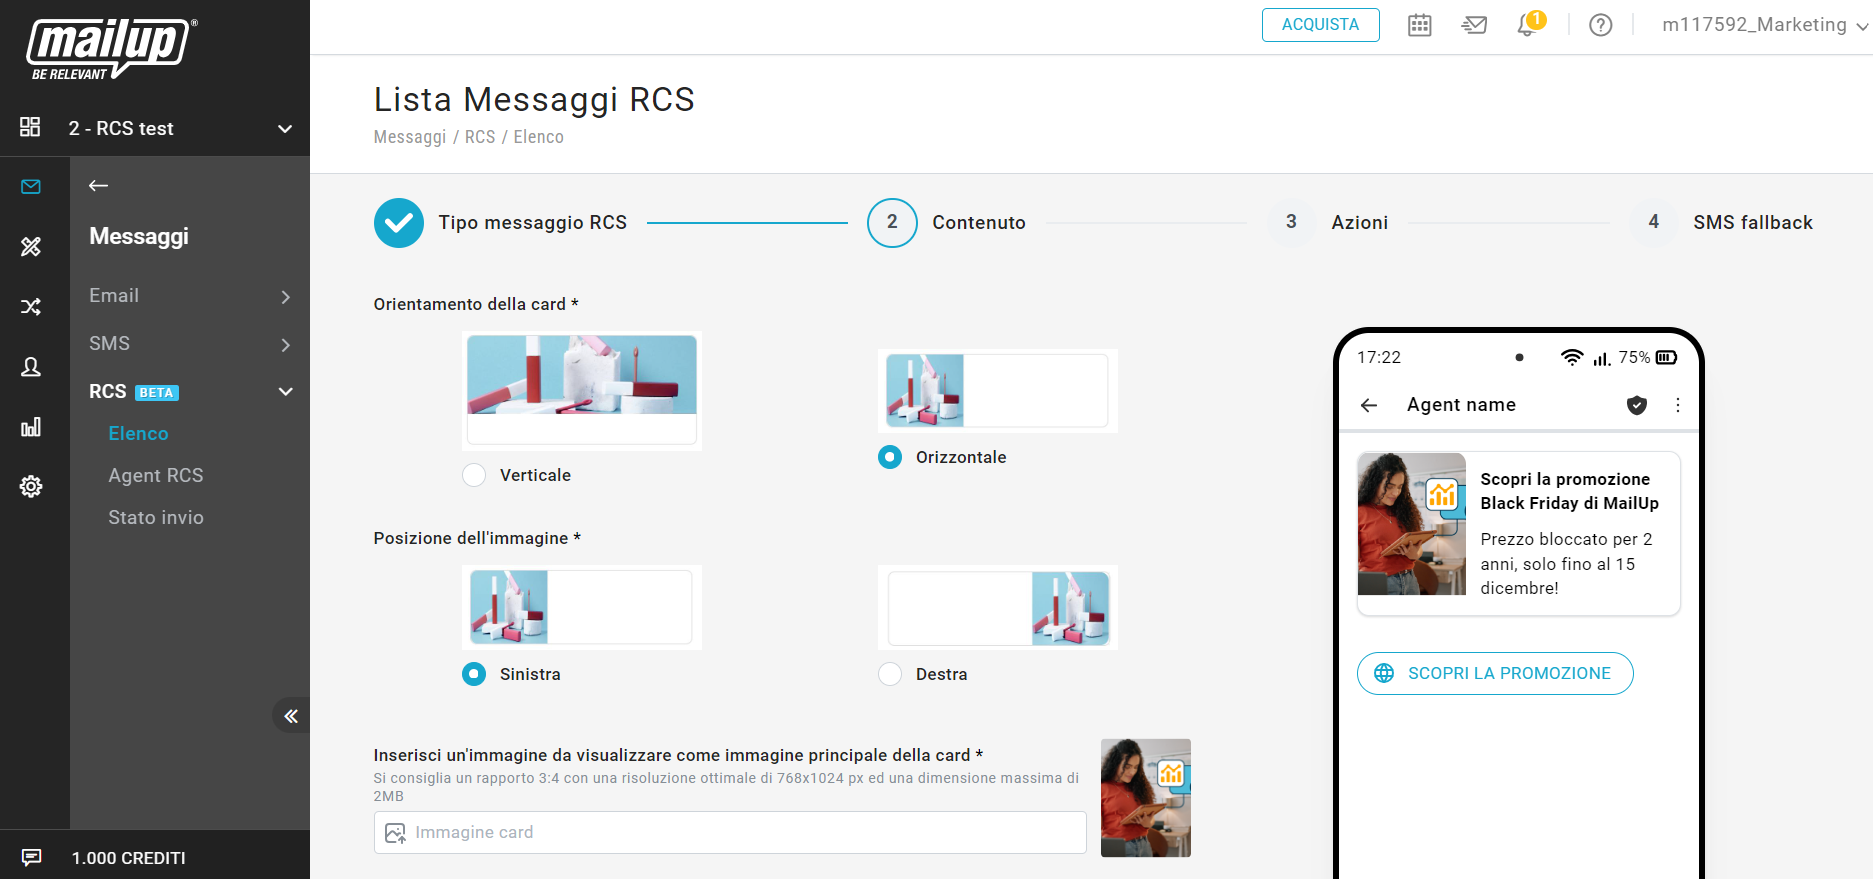Viewport: 1873px width, 879px height.
Task: Click the notifications bell icon
Action: point(1527,25)
